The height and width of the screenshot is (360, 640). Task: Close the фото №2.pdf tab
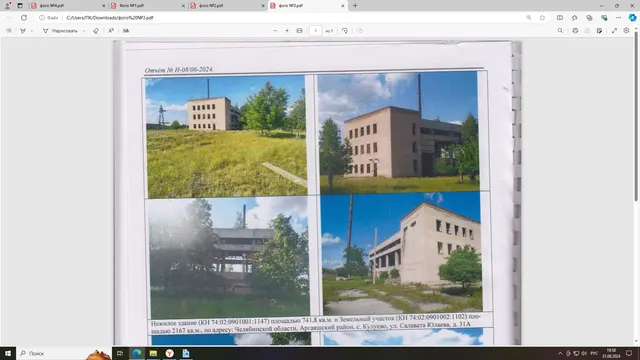click(x=263, y=6)
